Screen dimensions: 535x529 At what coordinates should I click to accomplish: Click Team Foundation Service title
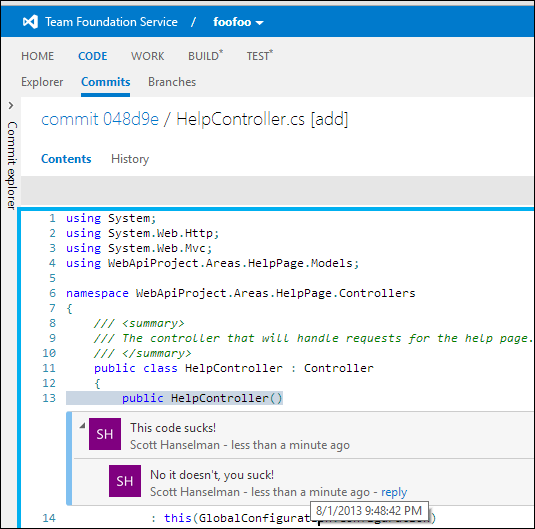[111, 22]
